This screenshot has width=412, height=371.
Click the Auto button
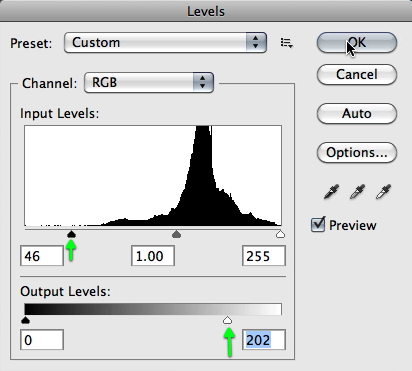point(357,114)
